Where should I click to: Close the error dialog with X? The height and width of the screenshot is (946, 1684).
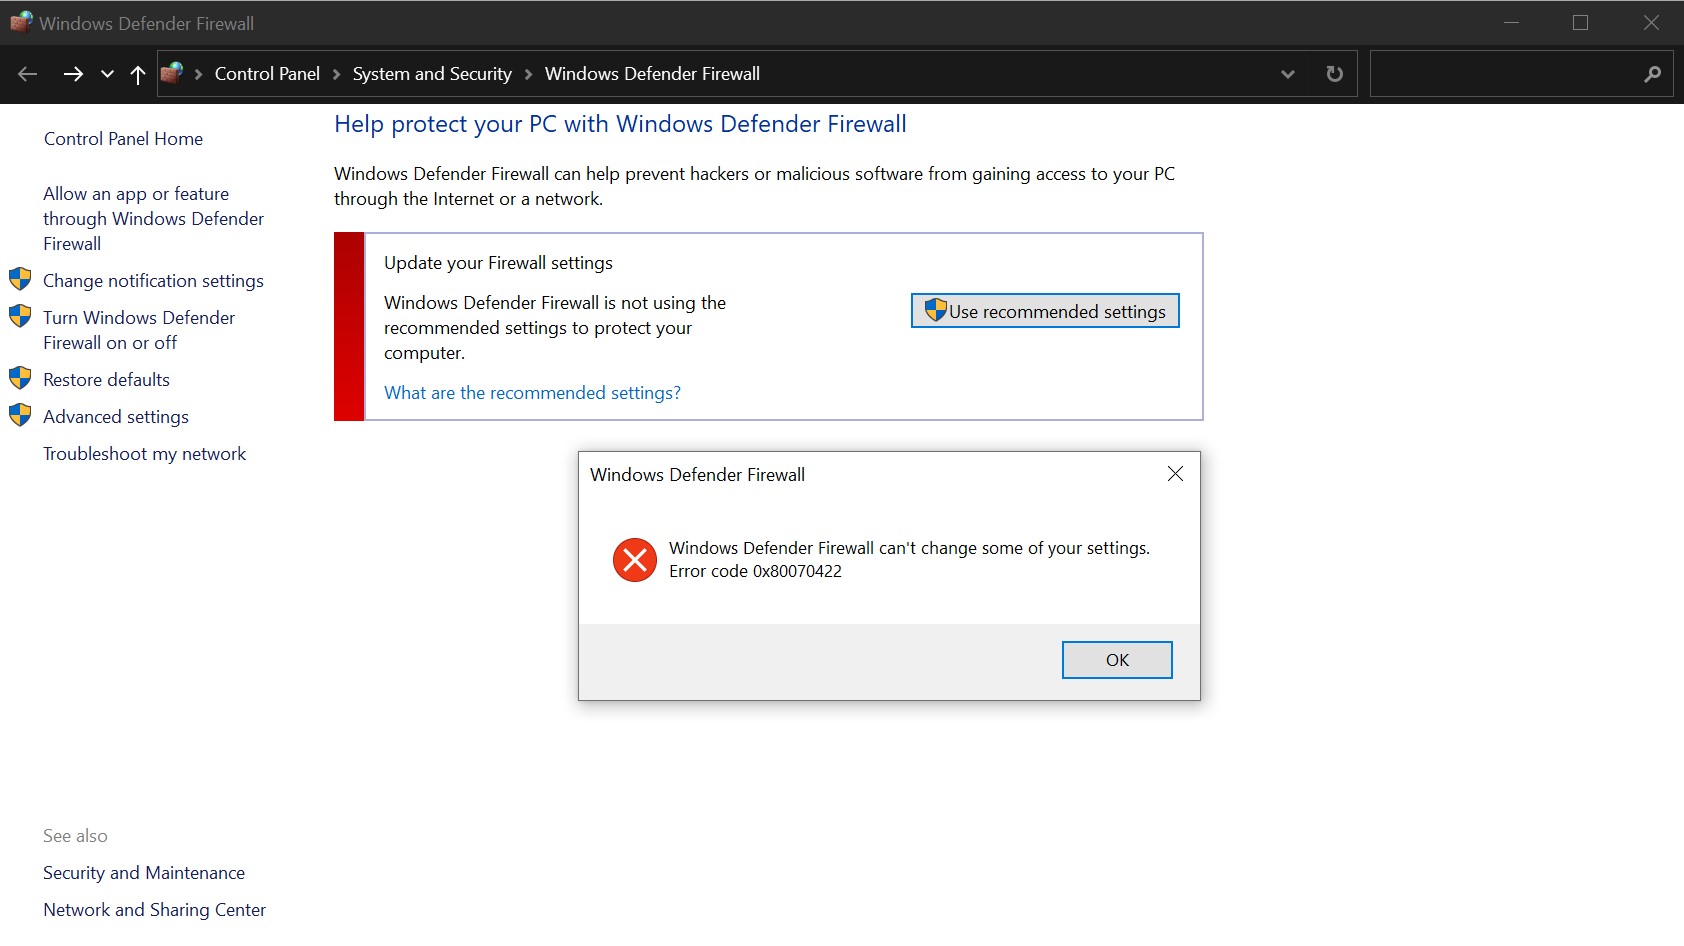[1175, 474]
